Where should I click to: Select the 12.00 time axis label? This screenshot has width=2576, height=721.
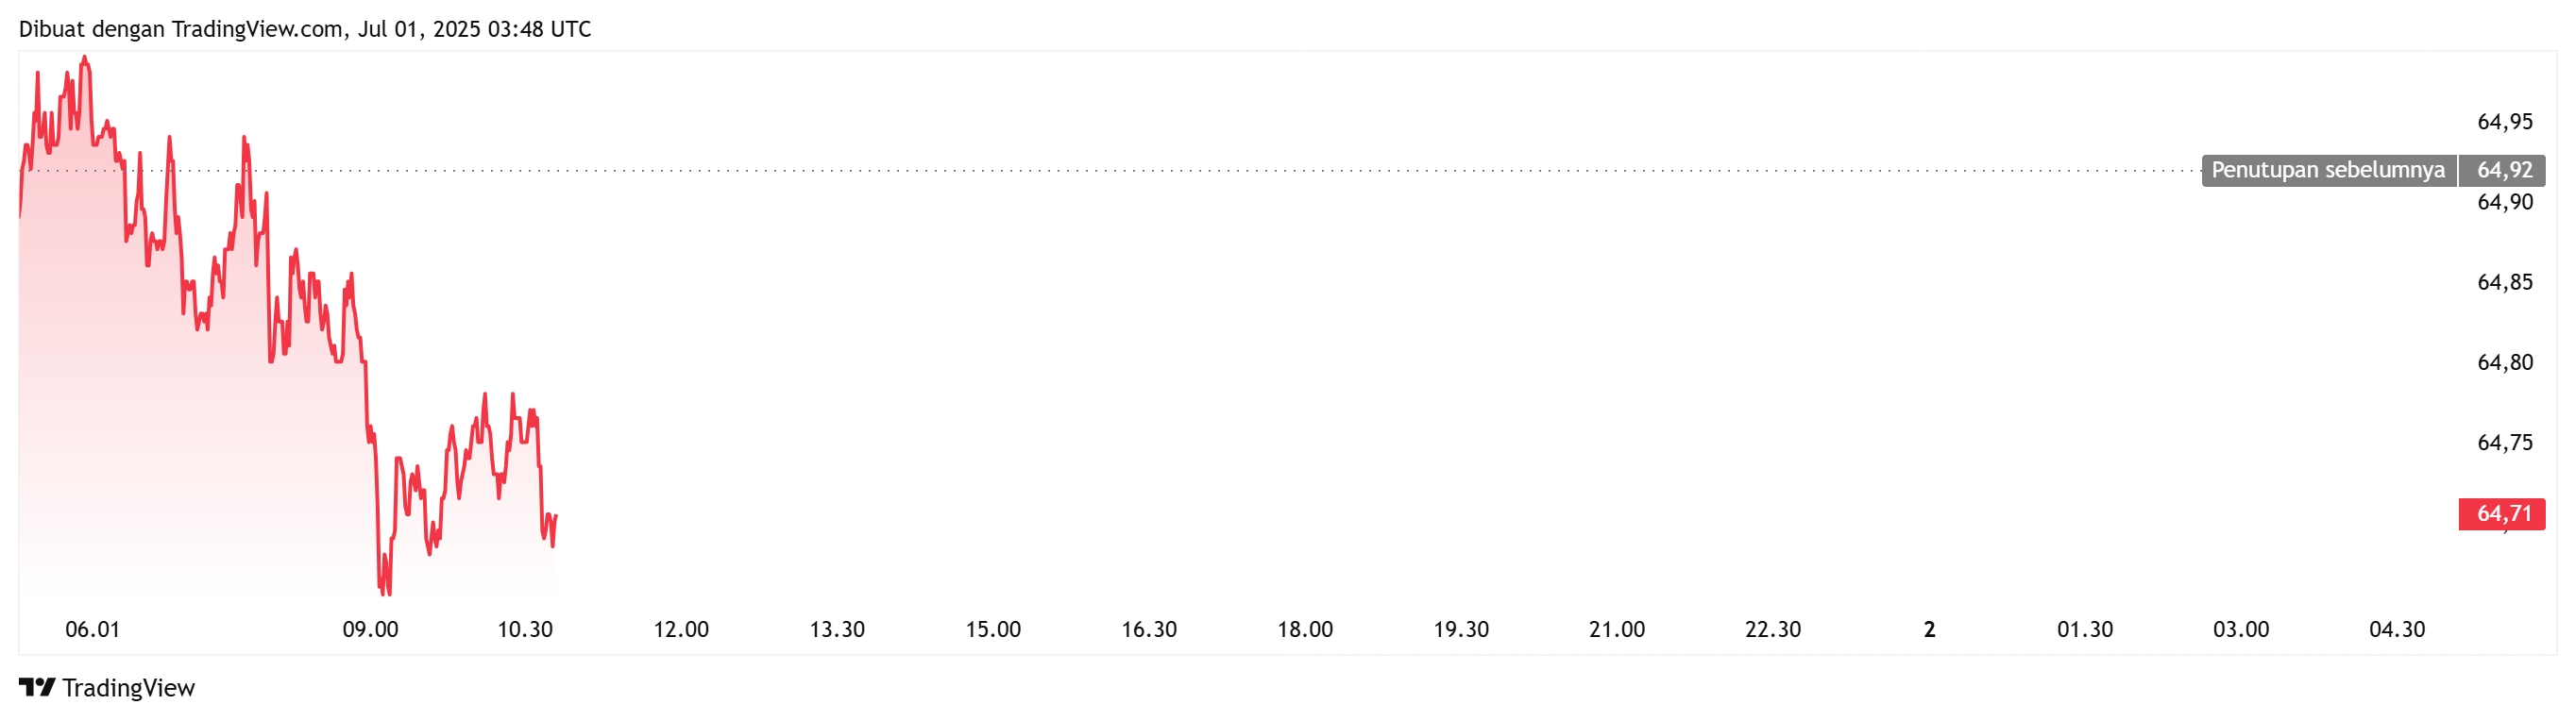point(681,630)
